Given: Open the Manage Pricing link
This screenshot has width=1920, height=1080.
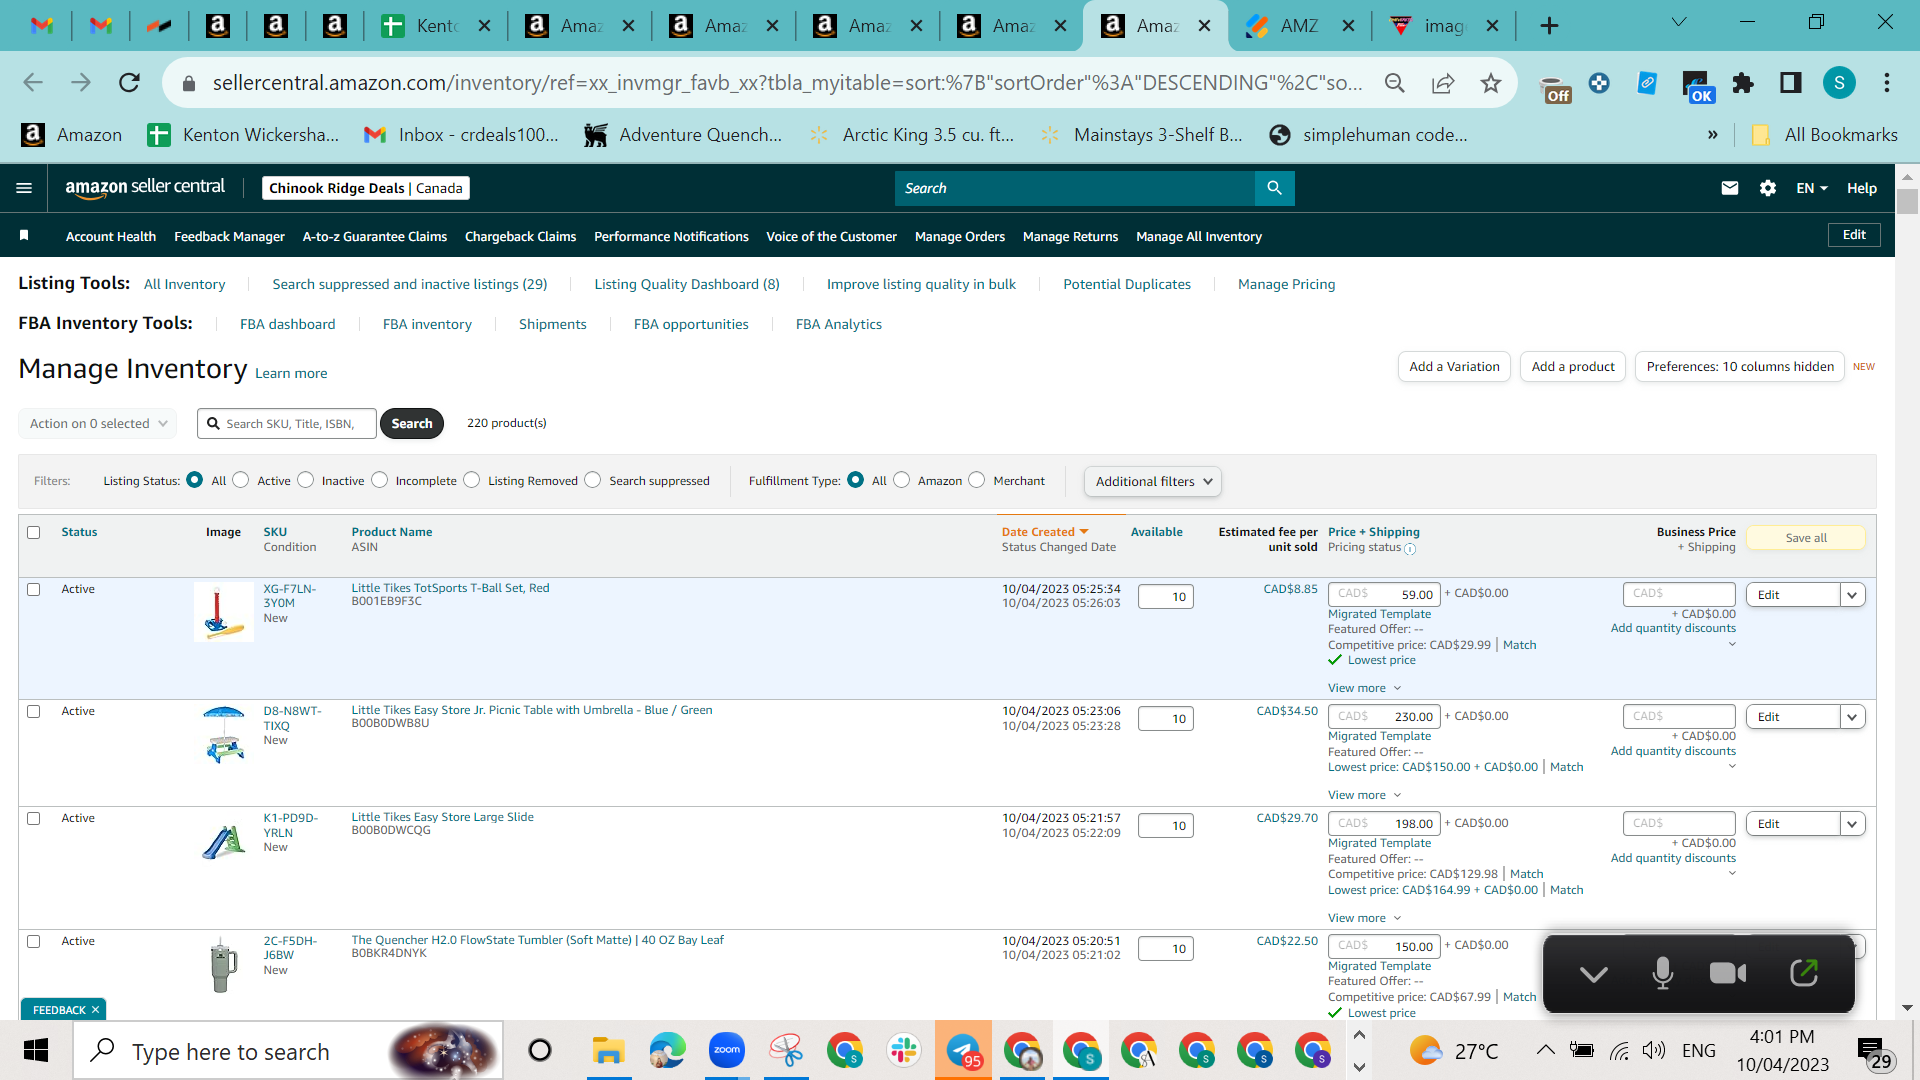Looking at the screenshot, I should (1286, 284).
